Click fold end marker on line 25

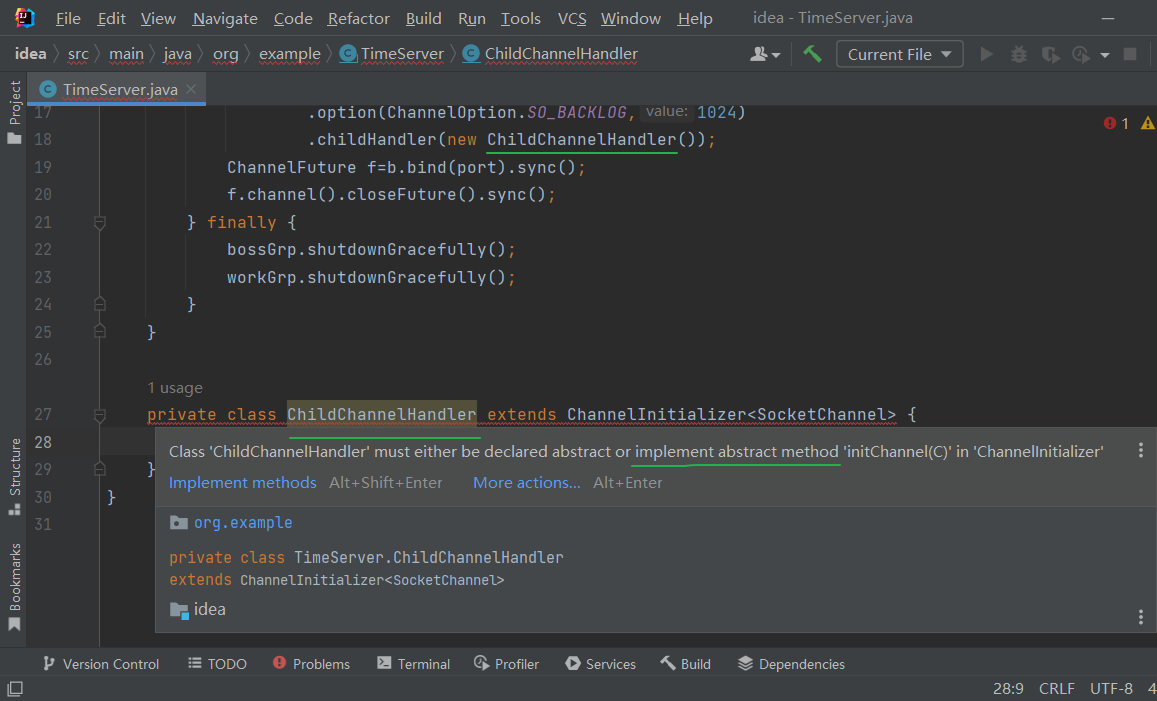click(x=100, y=332)
